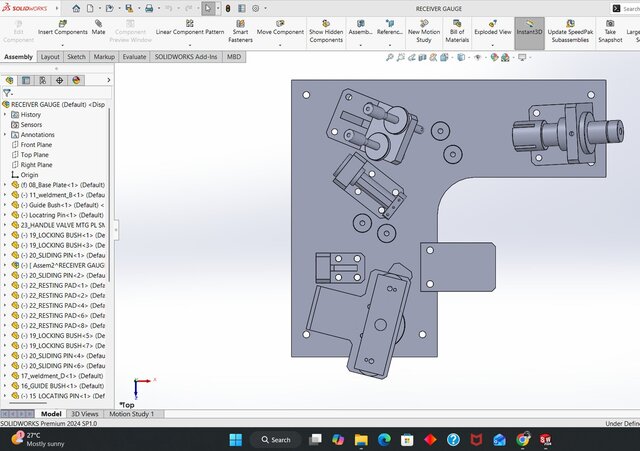Select the Front Plane in tree

32,145
